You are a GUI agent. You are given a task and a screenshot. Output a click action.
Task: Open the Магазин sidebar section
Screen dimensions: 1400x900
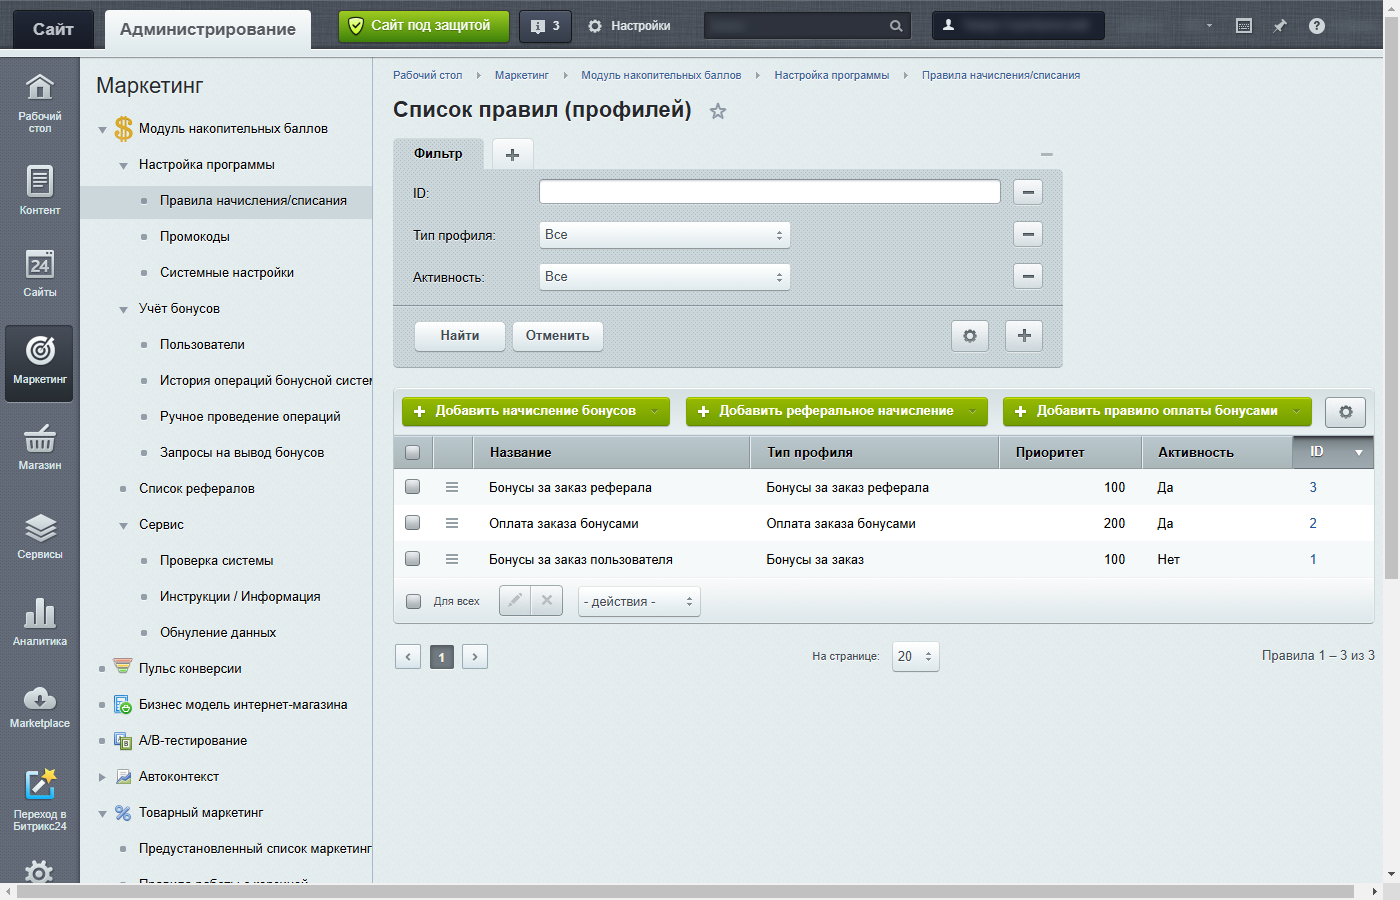(39, 447)
